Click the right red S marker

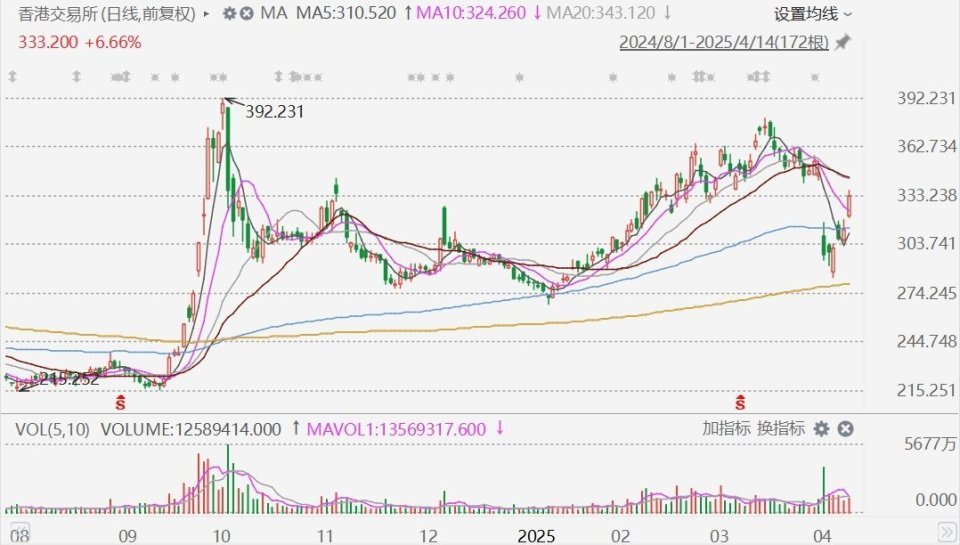click(741, 402)
